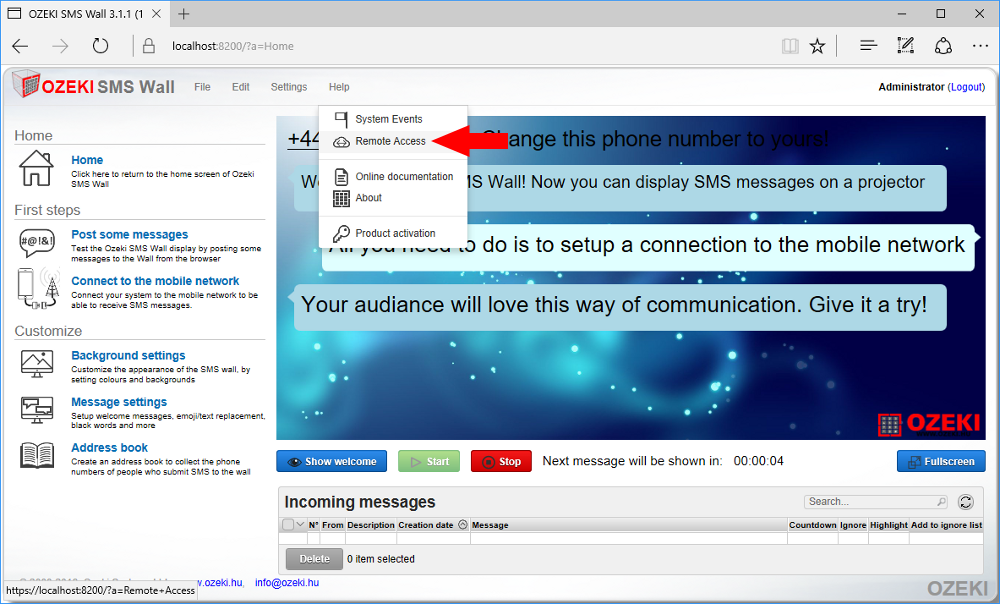Screen dimensions: 1000x604
Task: Click the Show welcome button
Action: pos(332,461)
